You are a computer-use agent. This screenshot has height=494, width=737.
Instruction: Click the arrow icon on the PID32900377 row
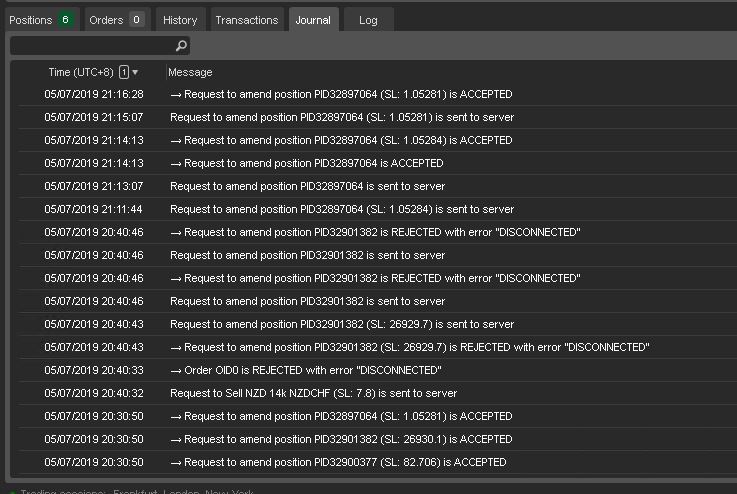tap(176, 463)
